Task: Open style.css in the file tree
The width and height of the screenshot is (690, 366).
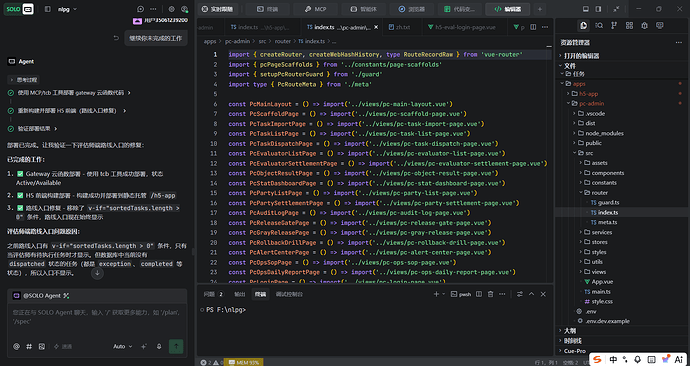Action: click(x=602, y=302)
